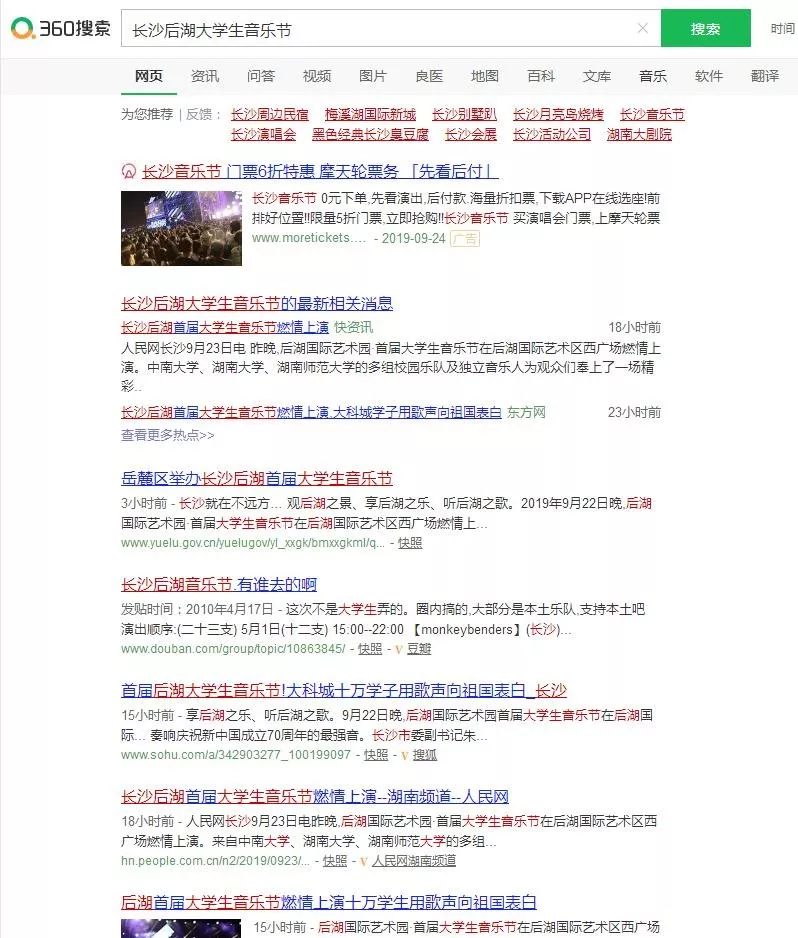
Task: Open suggested search 黑色经典长沙臭豆腐
Action: (x=370, y=134)
